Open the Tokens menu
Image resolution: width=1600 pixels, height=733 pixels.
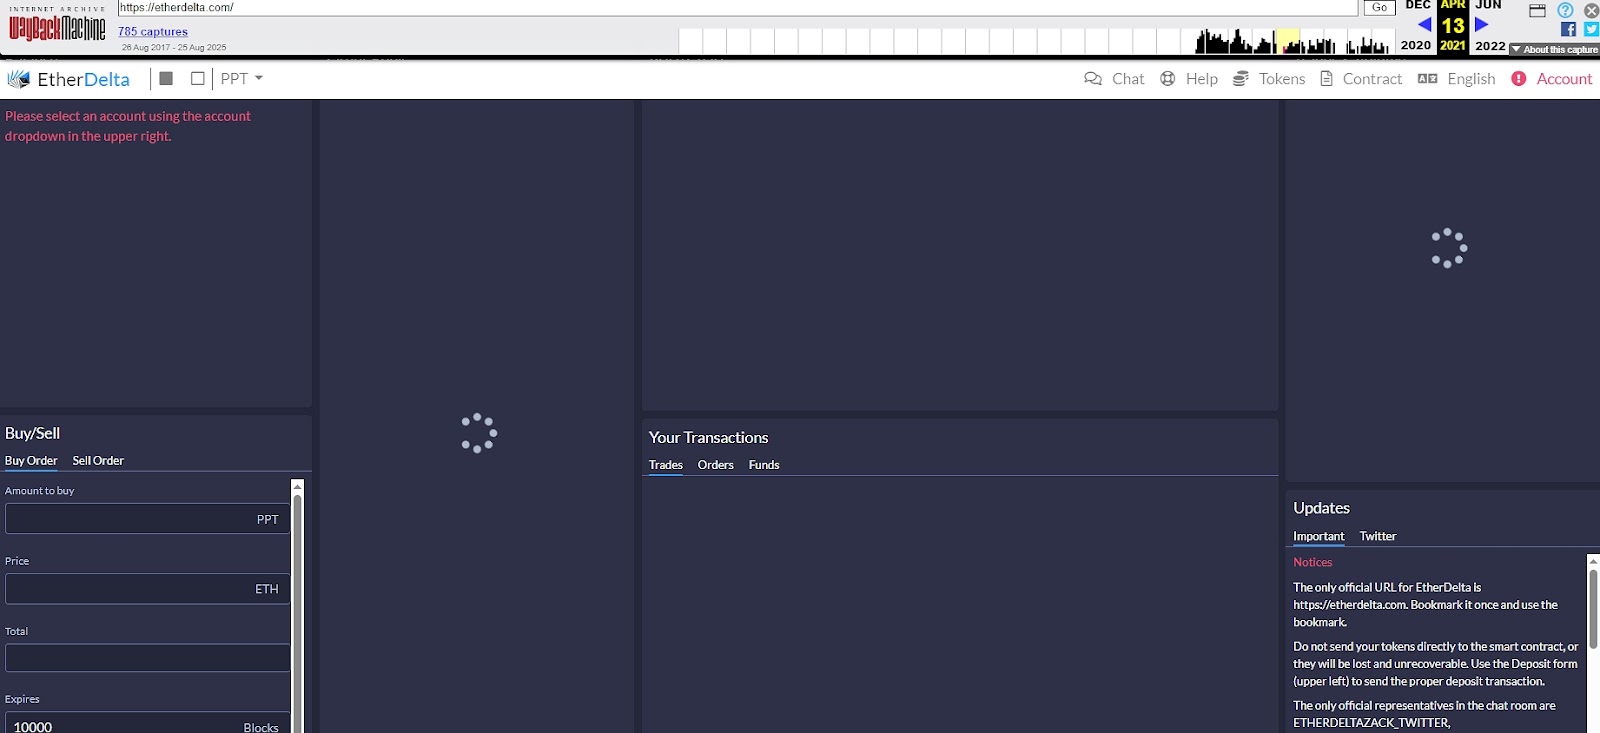point(1282,79)
